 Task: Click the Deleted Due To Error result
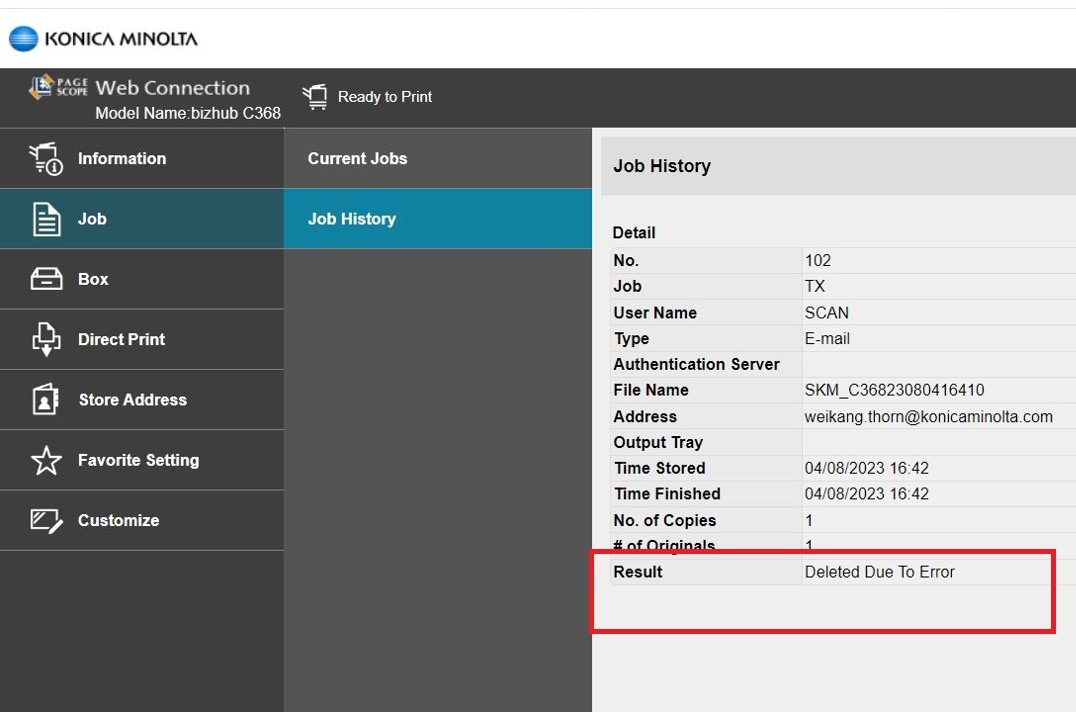pyautogui.click(x=879, y=572)
